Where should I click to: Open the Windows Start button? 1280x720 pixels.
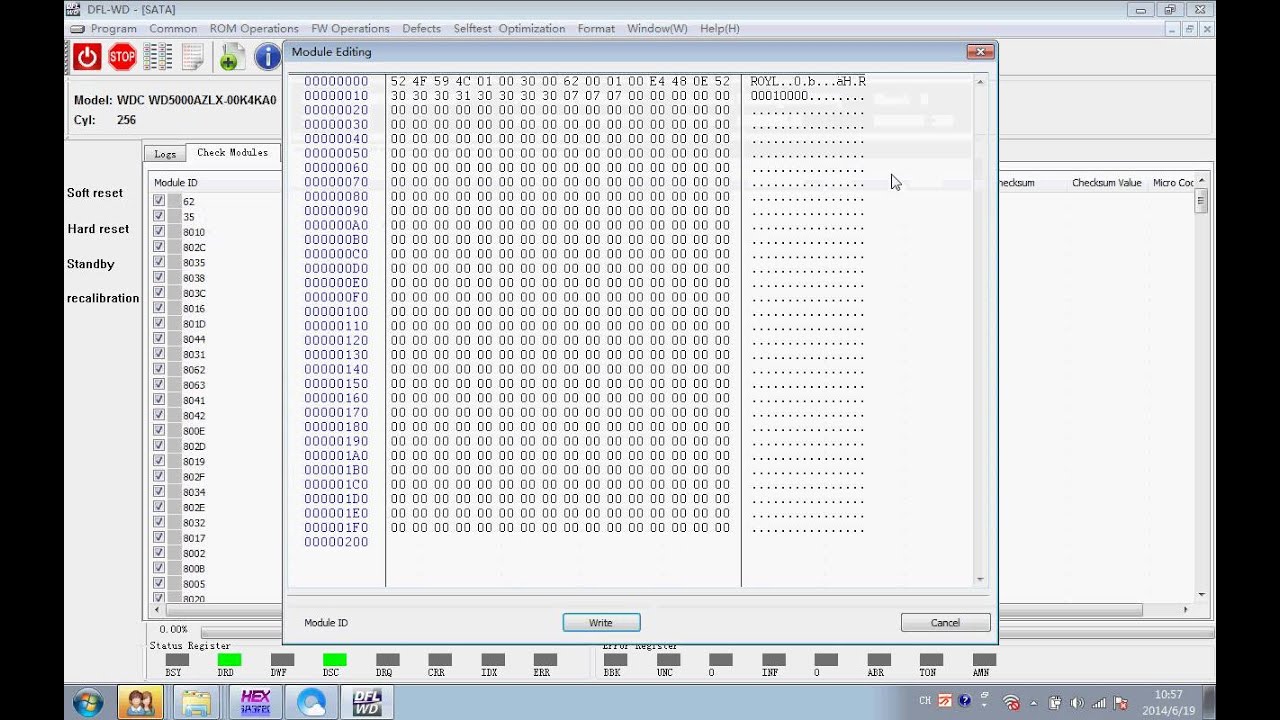pyautogui.click(x=87, y=702)
